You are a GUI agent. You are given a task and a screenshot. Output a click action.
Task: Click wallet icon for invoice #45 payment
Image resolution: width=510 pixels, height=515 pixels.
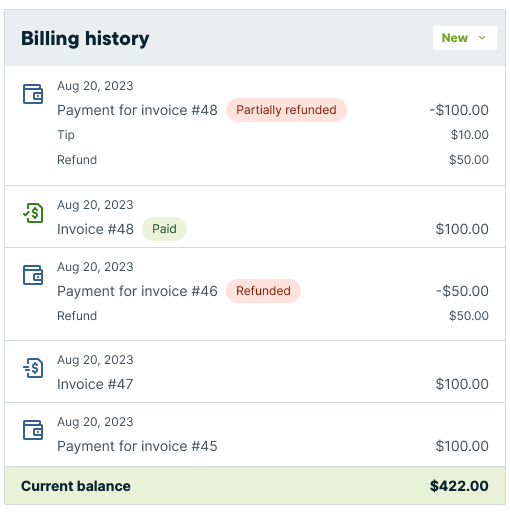click(x=33, y=430)
